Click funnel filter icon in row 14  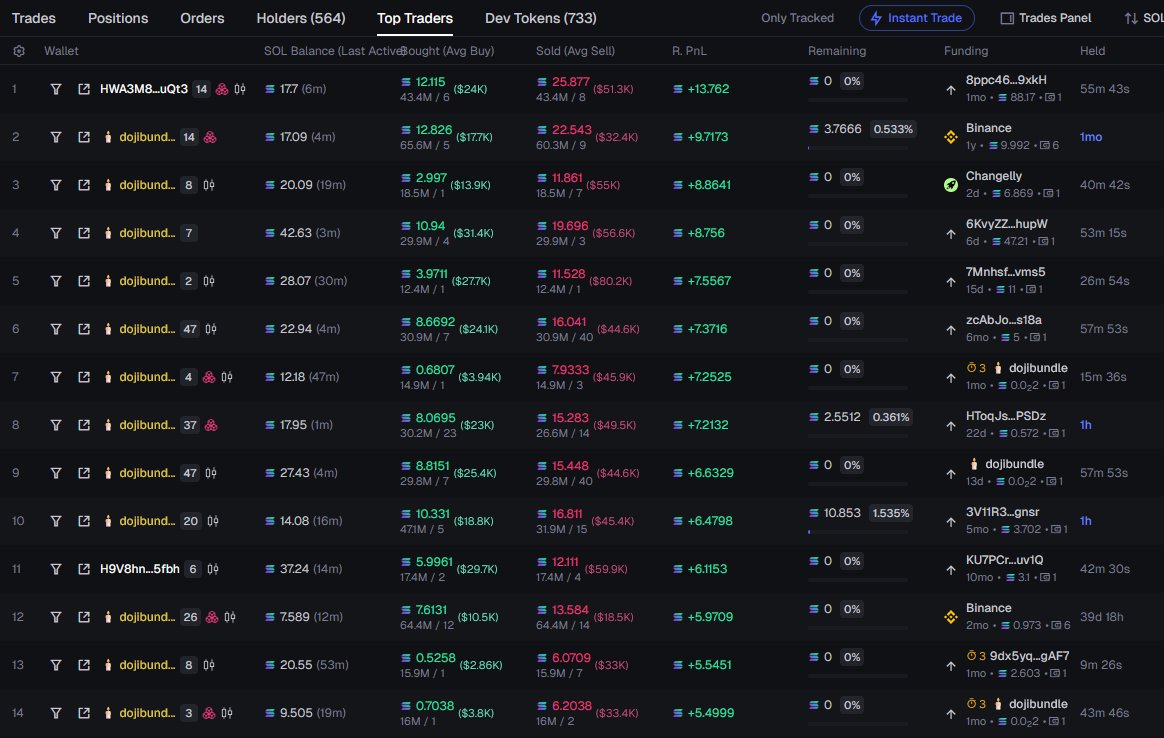(x=56, y=713)
